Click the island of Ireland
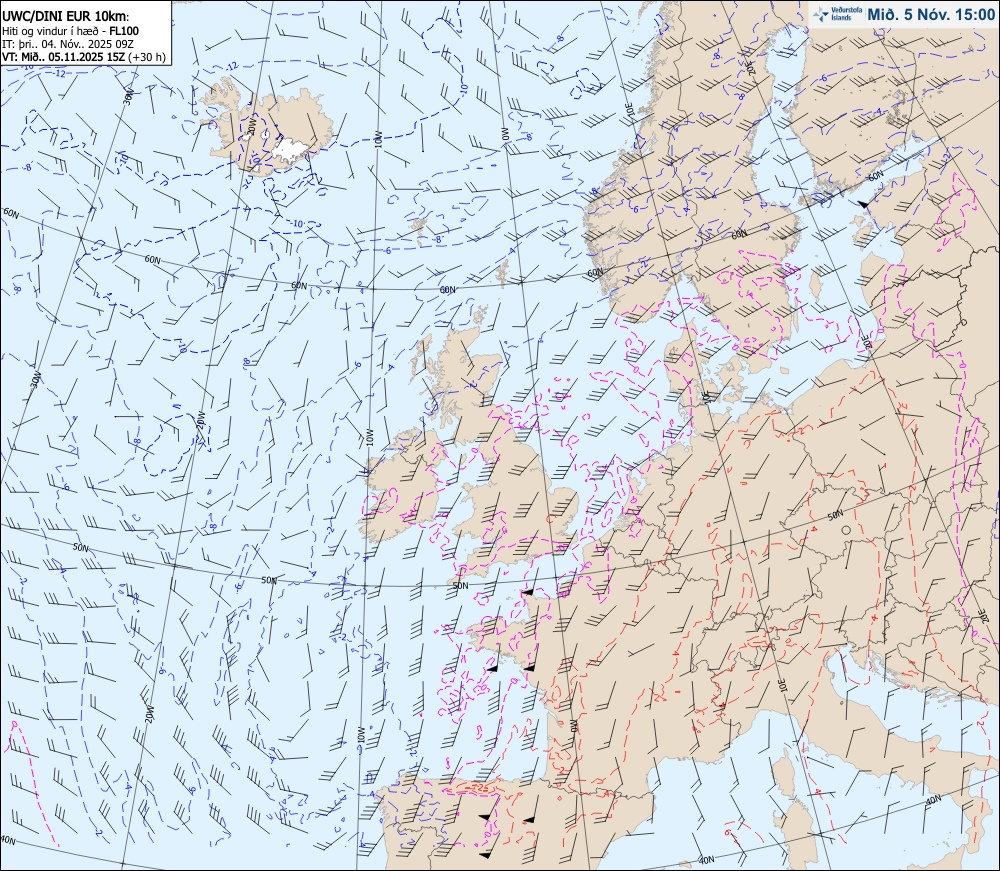The width and height of the screenshot is (1000, 871). [x=400, y=485]
